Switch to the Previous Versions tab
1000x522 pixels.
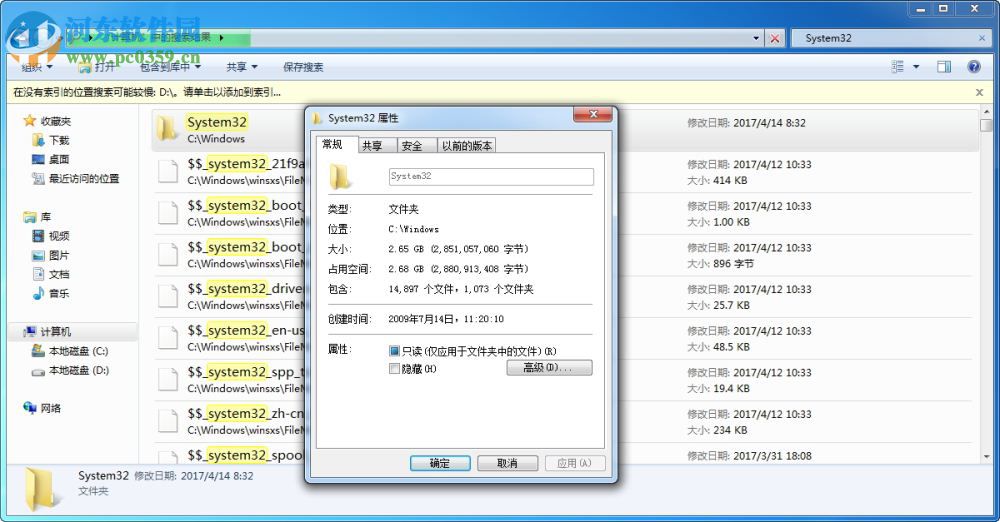[x=467, y=145]
